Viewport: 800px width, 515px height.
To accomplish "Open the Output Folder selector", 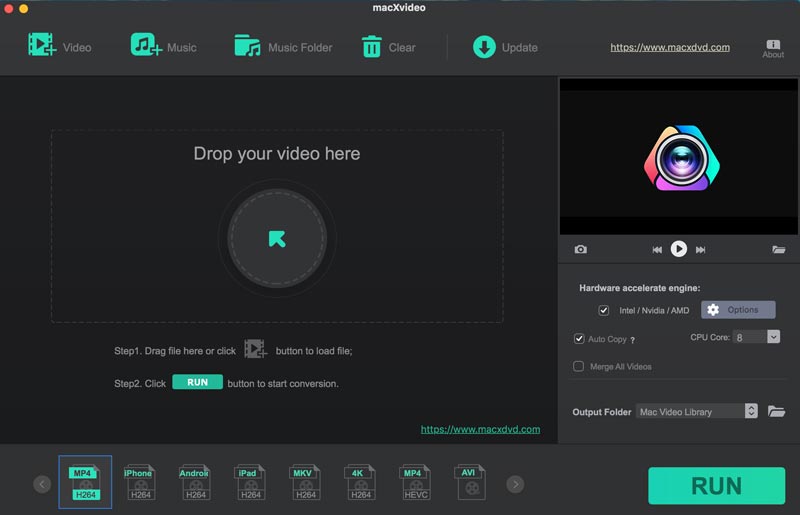I will pyautogui.click(x=697, y=411).
